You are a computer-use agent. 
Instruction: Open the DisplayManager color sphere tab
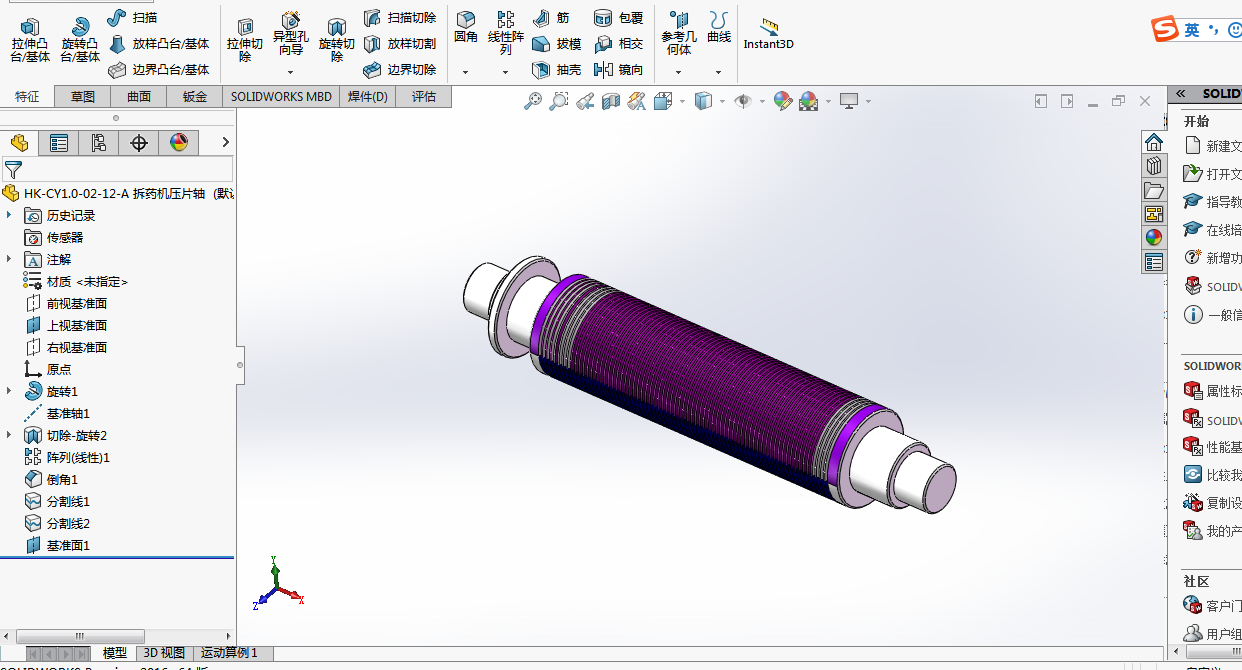pos(179,143)
